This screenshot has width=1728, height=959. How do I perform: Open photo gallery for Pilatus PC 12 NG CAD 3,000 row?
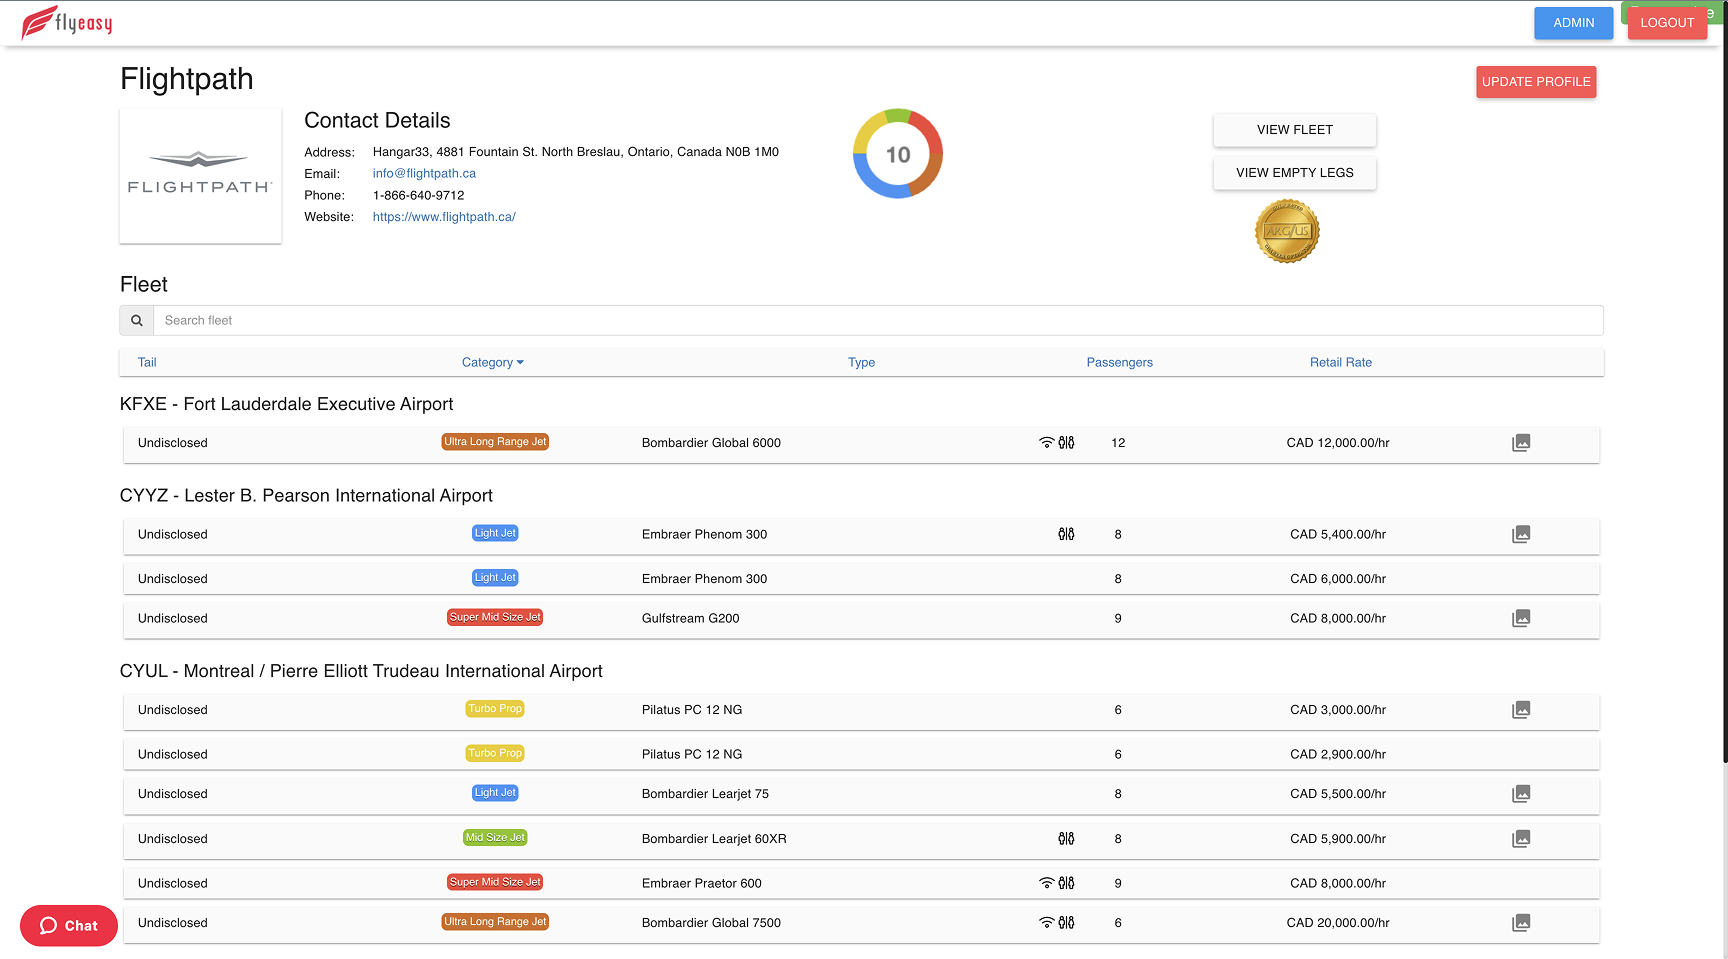tap(1521, 709)
